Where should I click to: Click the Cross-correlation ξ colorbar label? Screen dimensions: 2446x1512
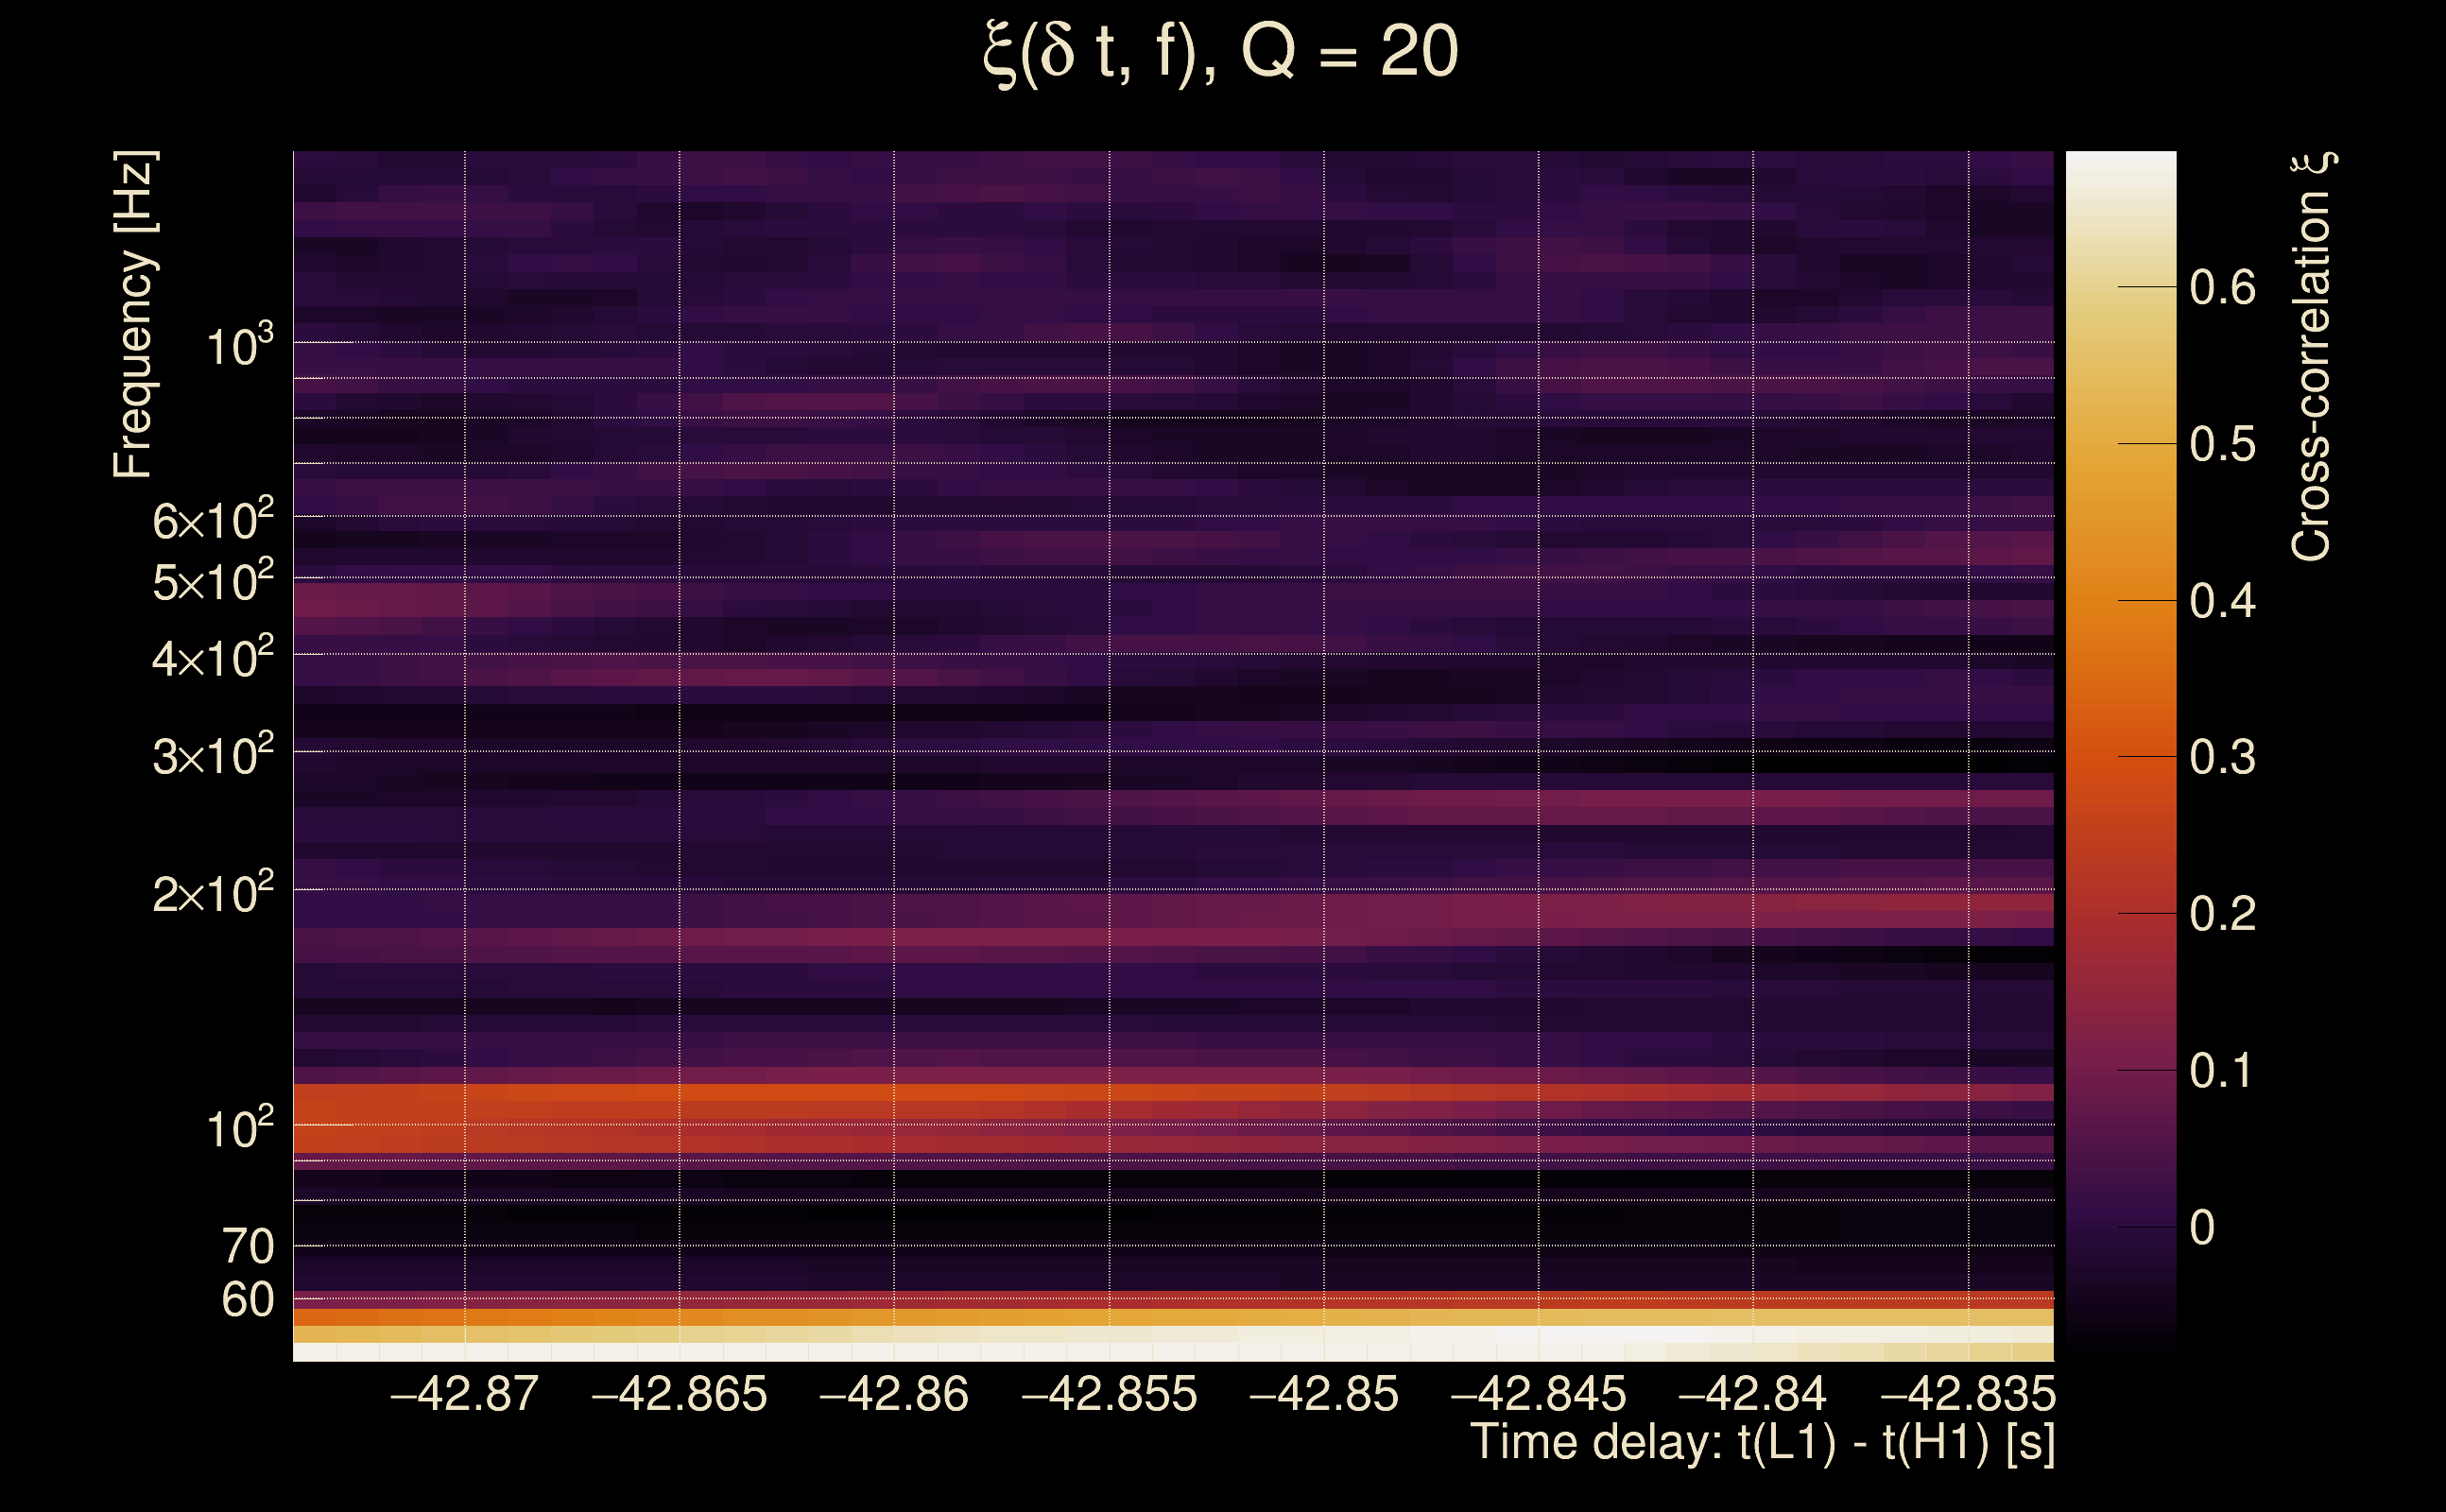(x=2312, y=356)
